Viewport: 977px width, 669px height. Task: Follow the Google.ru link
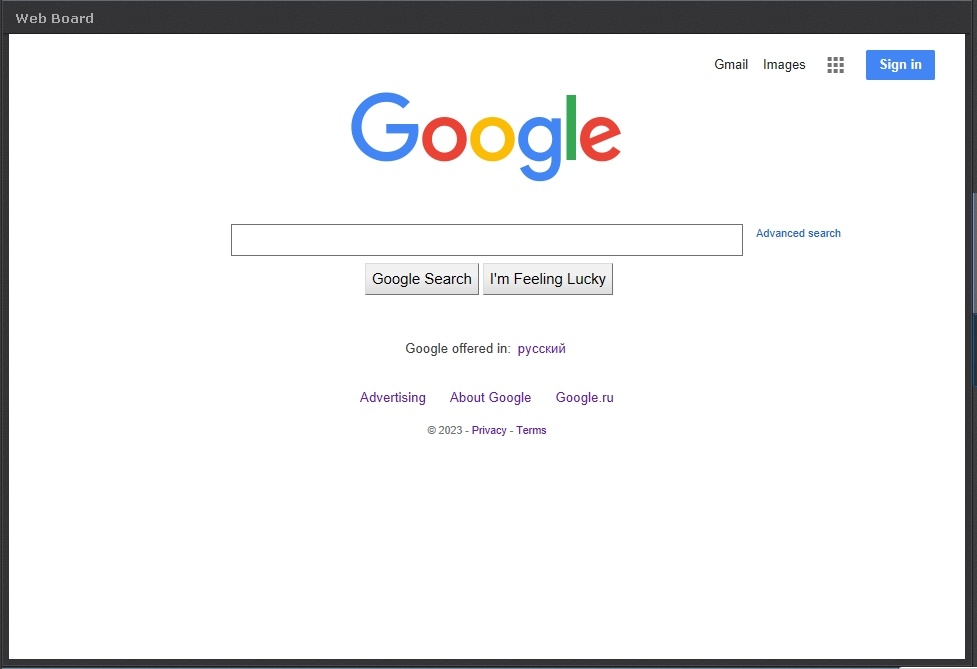click(x=584, y=398)
